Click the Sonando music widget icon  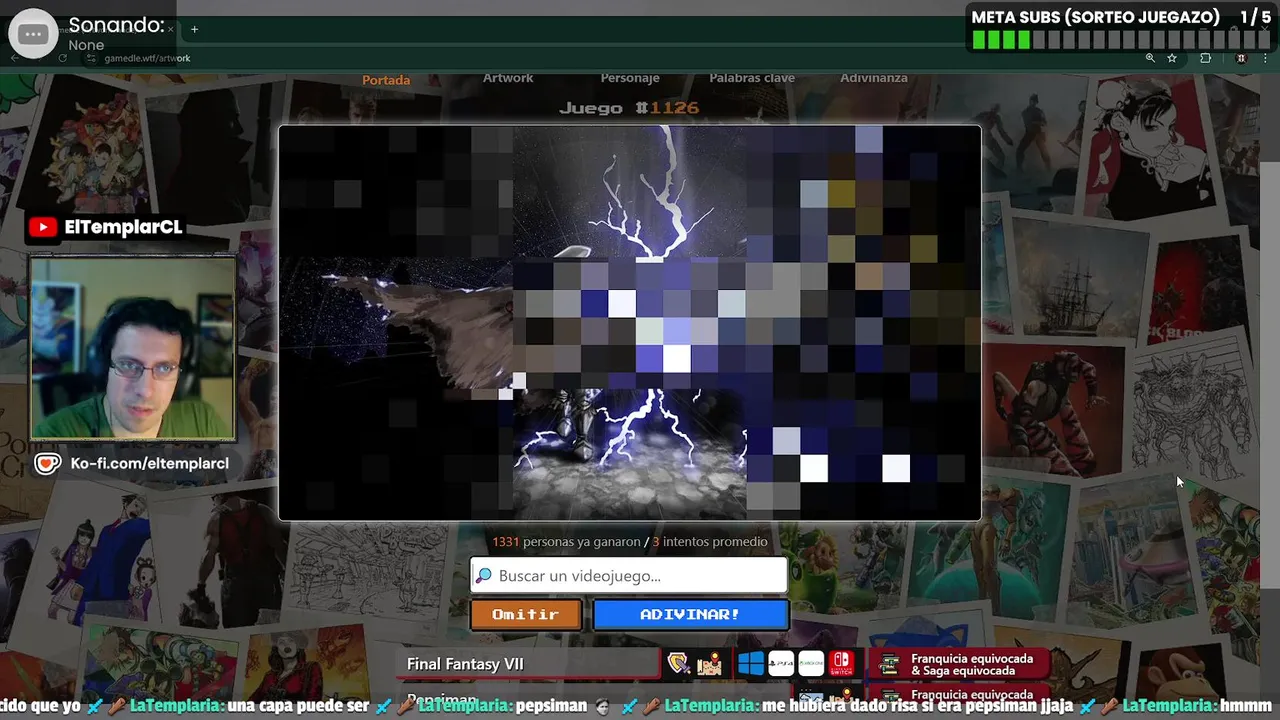(33, 34)
